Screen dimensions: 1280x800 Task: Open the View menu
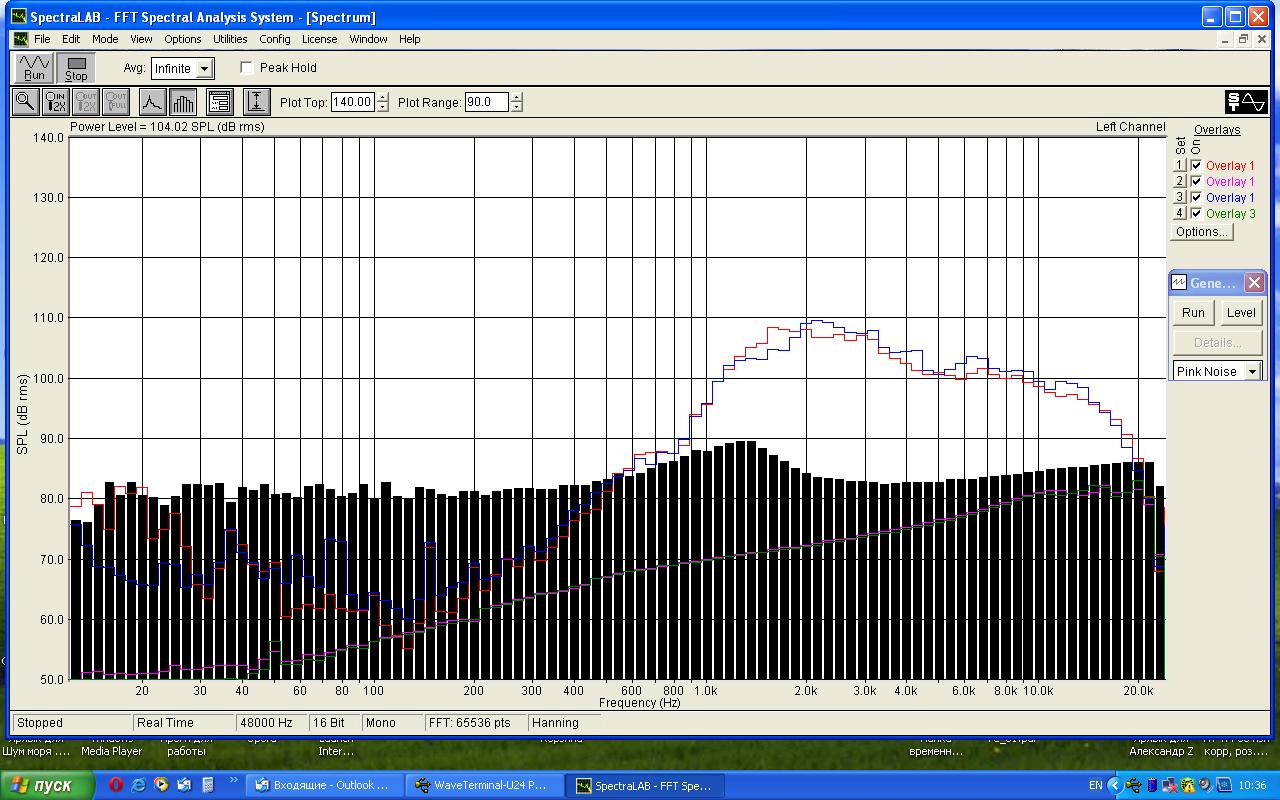142,39
